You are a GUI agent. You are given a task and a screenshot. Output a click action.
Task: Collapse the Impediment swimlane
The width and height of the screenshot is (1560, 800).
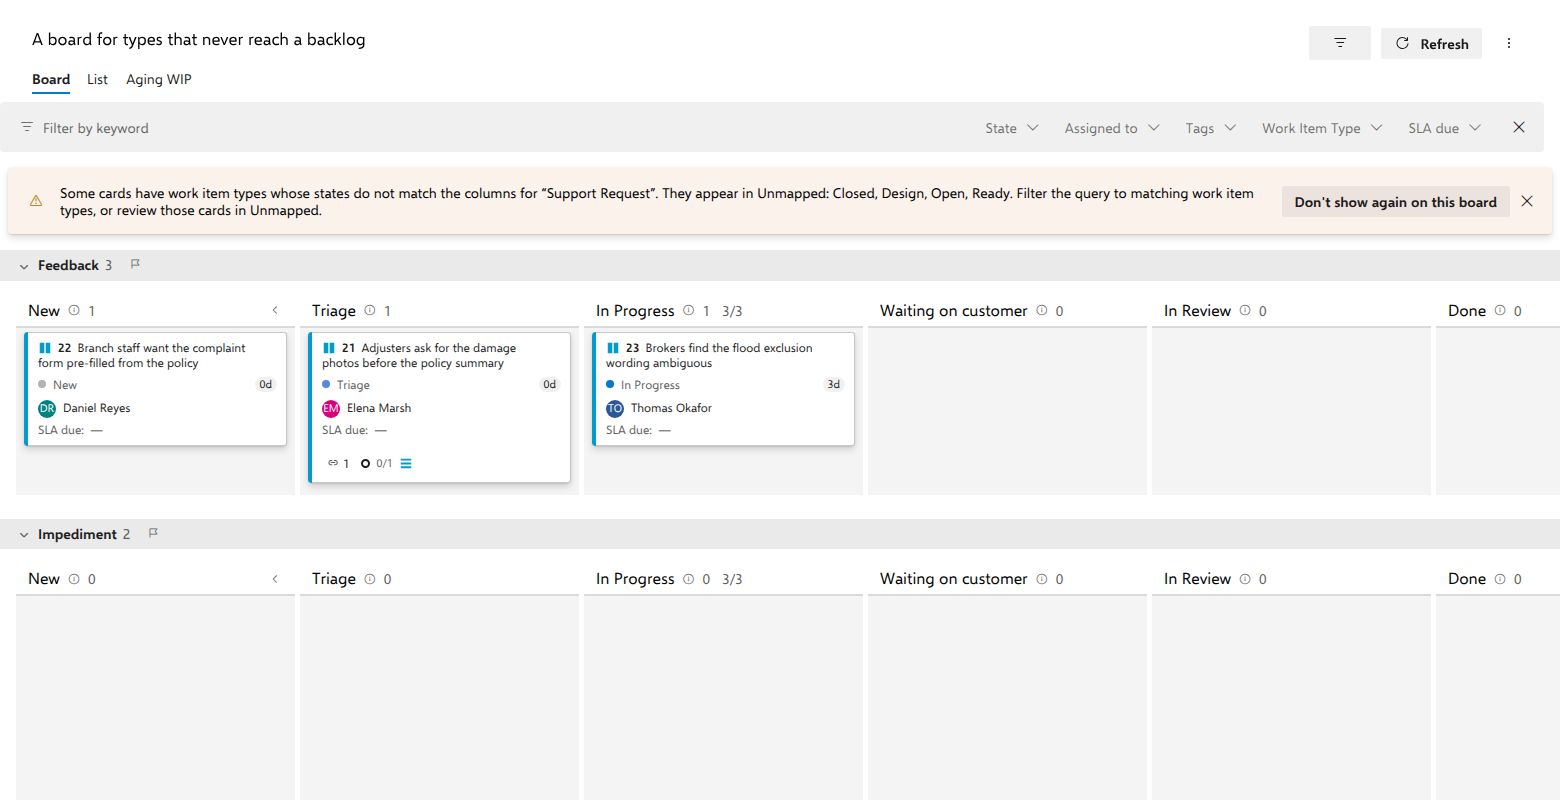tap(24, 535)
